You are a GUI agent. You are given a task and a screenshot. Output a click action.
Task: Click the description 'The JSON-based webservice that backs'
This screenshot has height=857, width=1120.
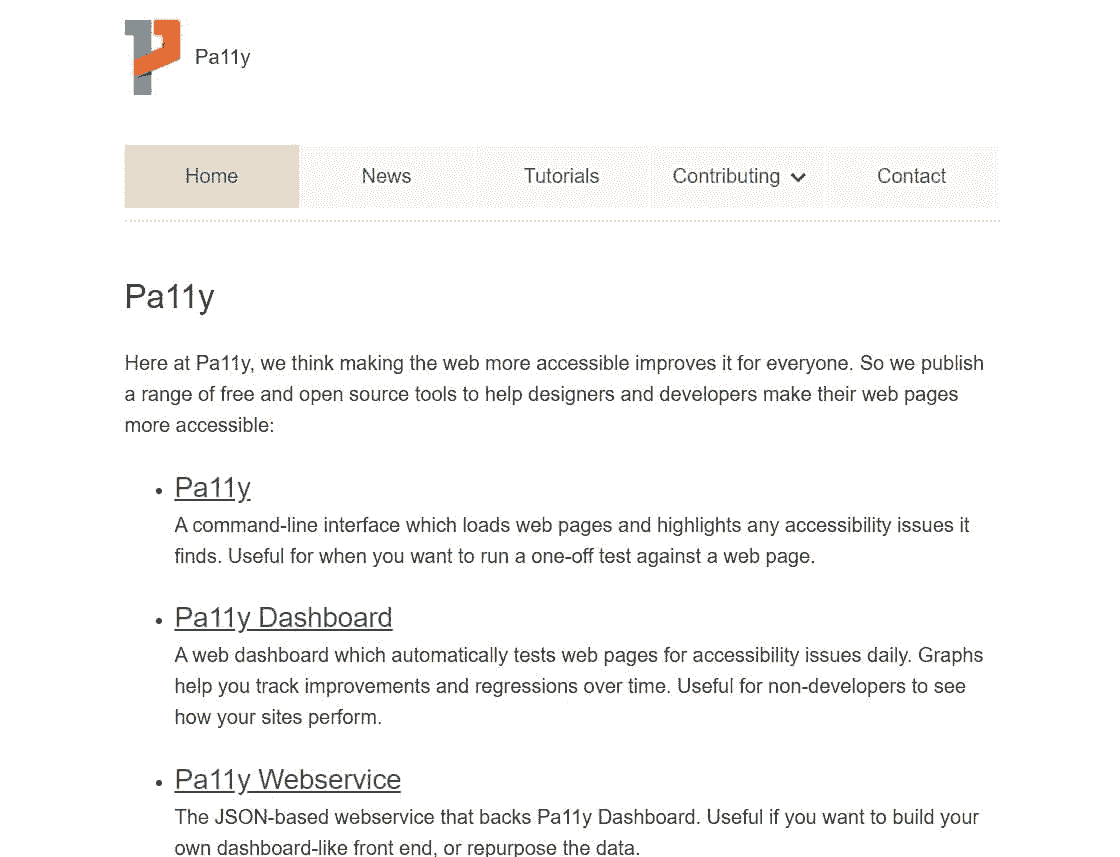click(577, 832)
